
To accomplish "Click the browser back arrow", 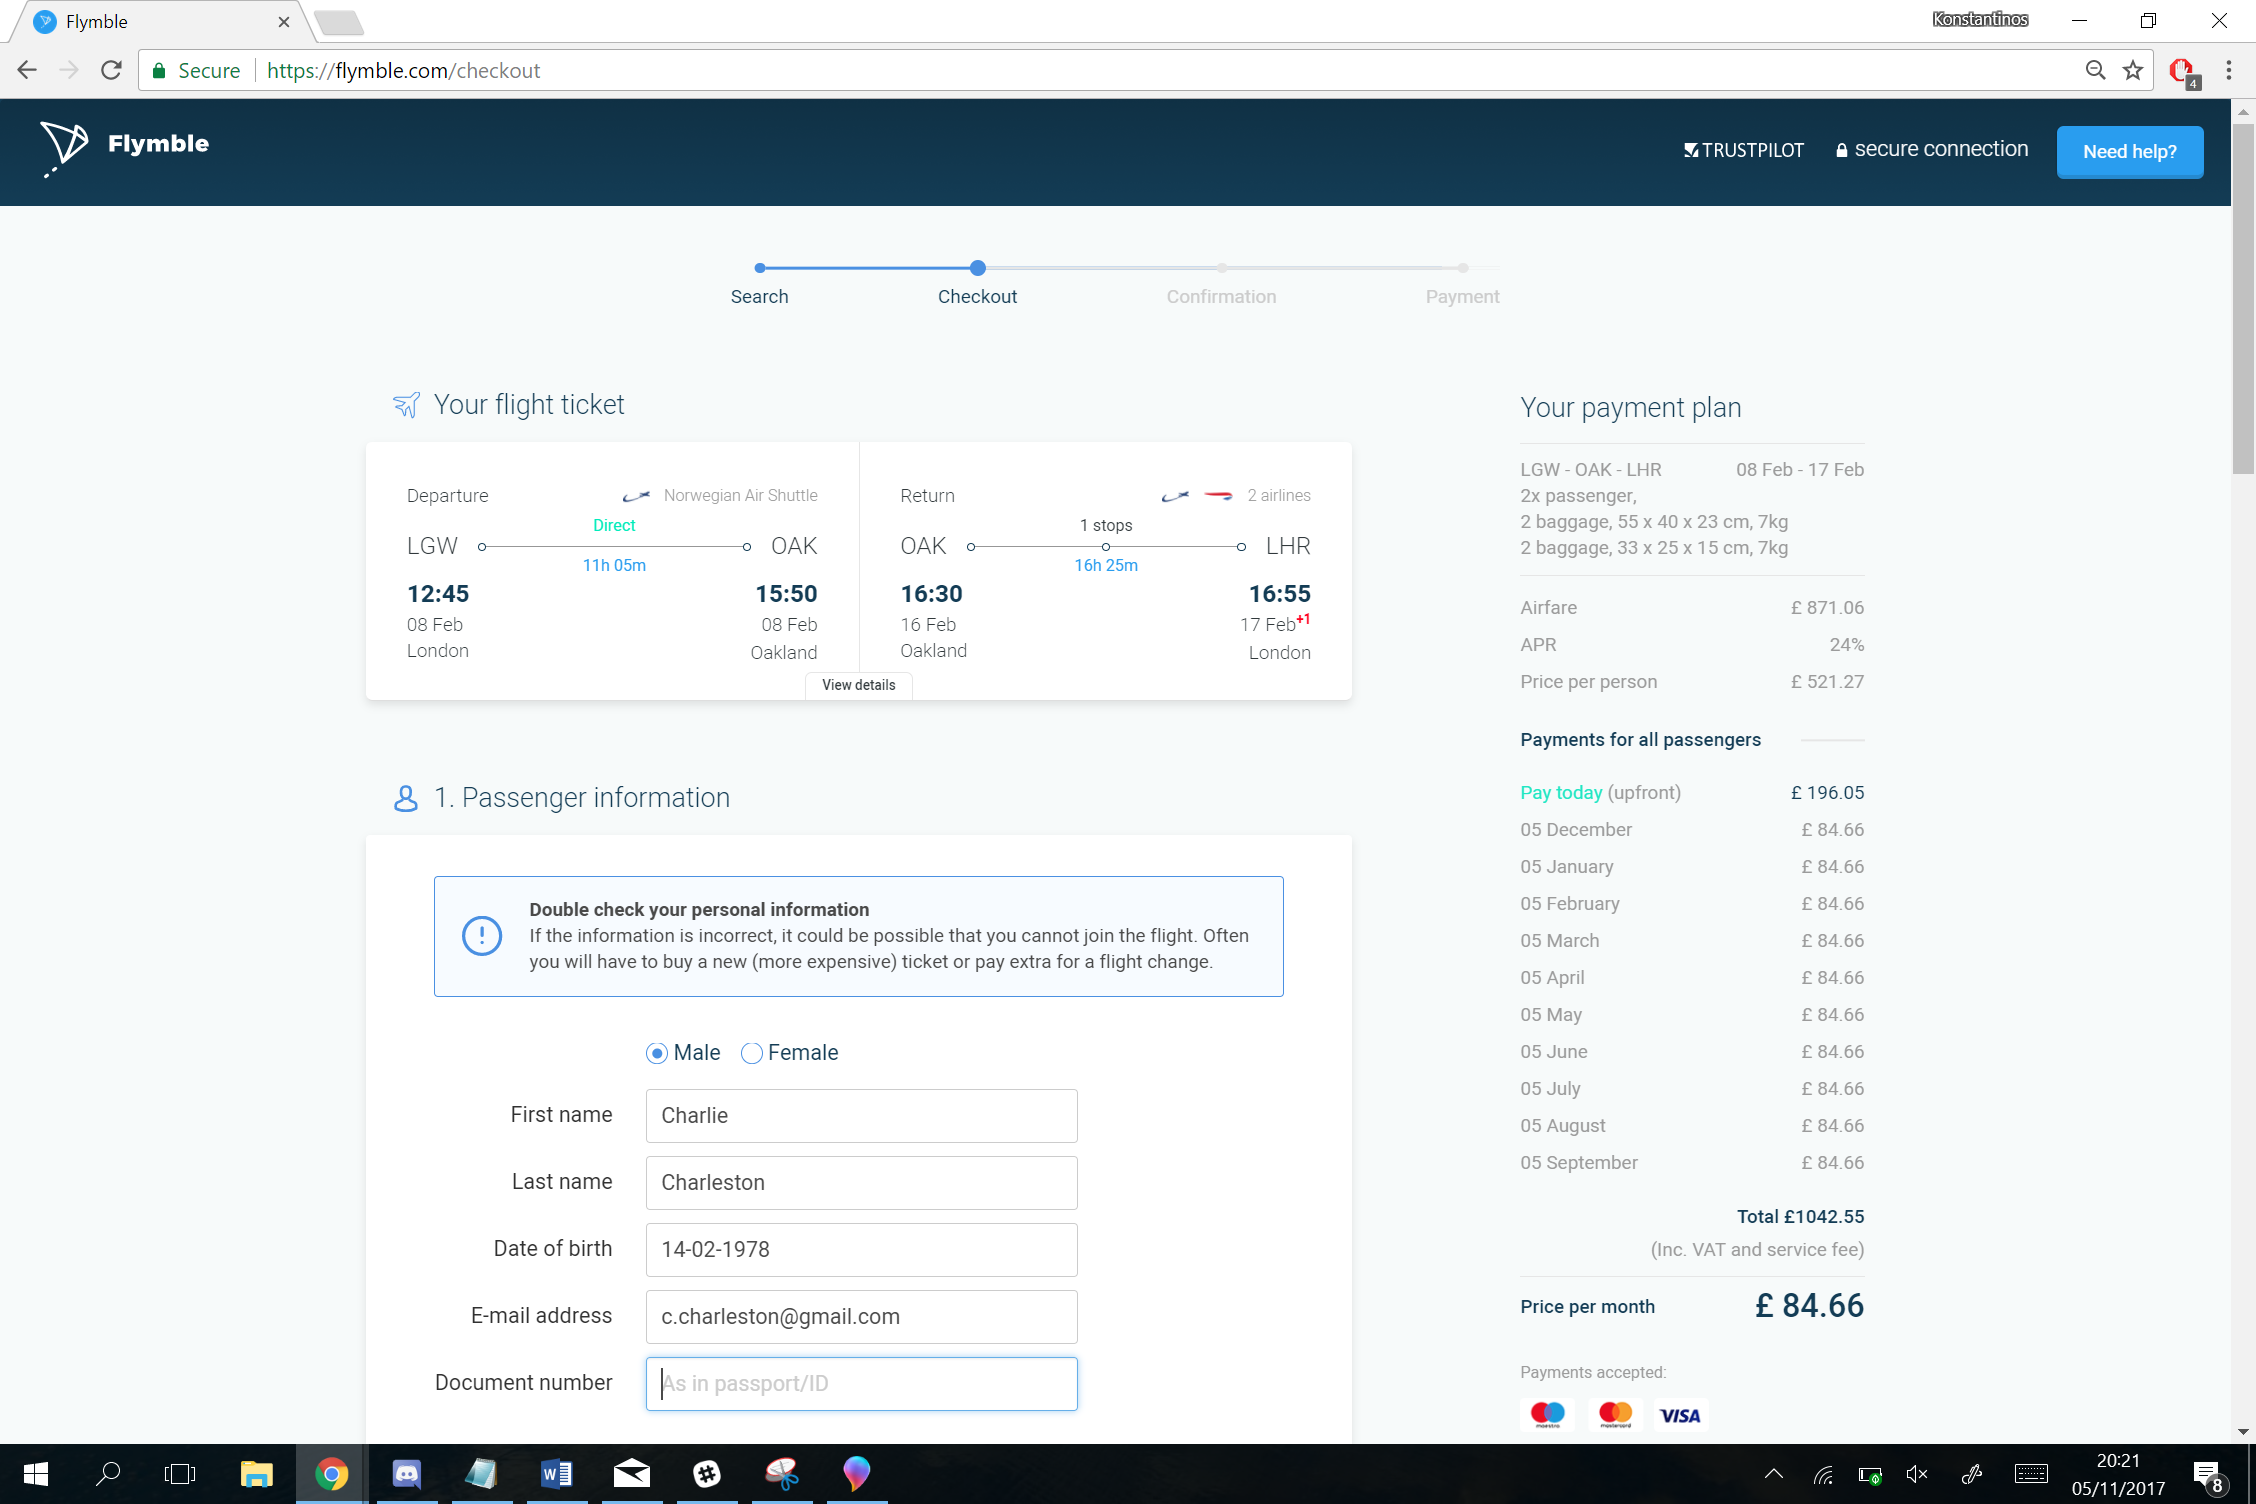I will click(x=27, y=70).
